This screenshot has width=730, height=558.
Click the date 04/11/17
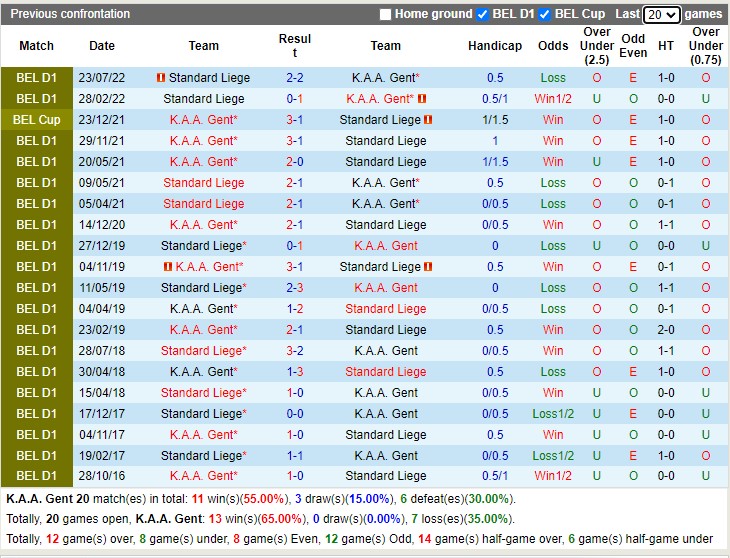click(x=101, y=435)
